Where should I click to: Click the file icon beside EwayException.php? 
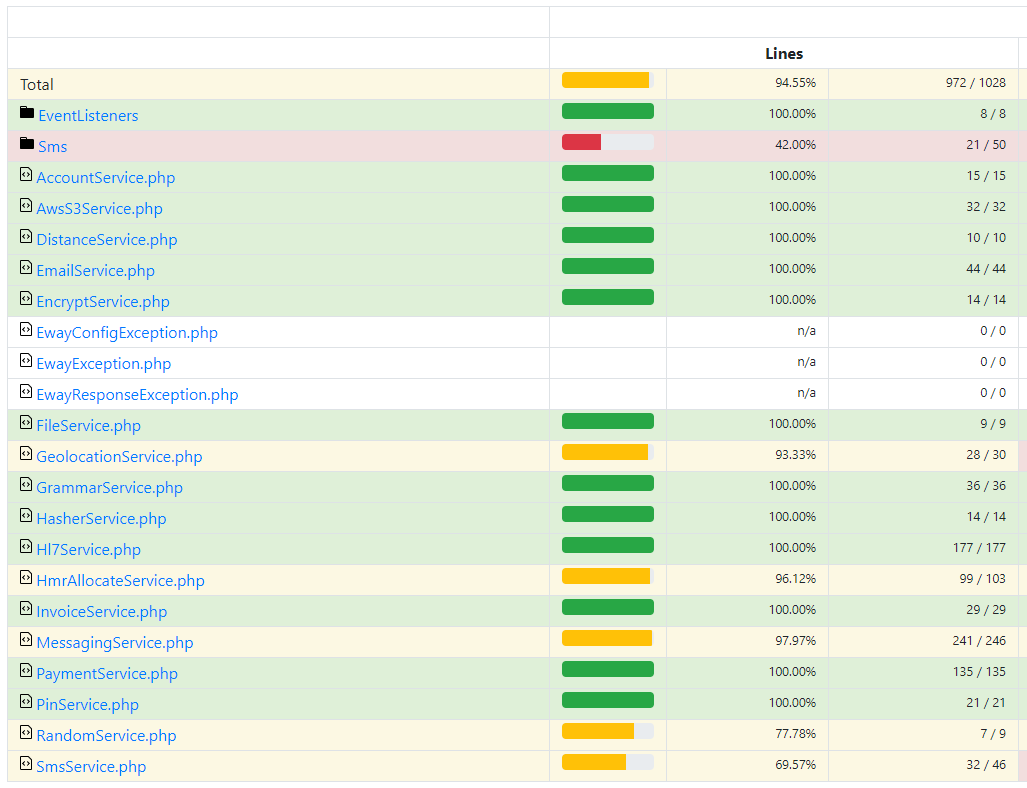click(x=26, y=360)
